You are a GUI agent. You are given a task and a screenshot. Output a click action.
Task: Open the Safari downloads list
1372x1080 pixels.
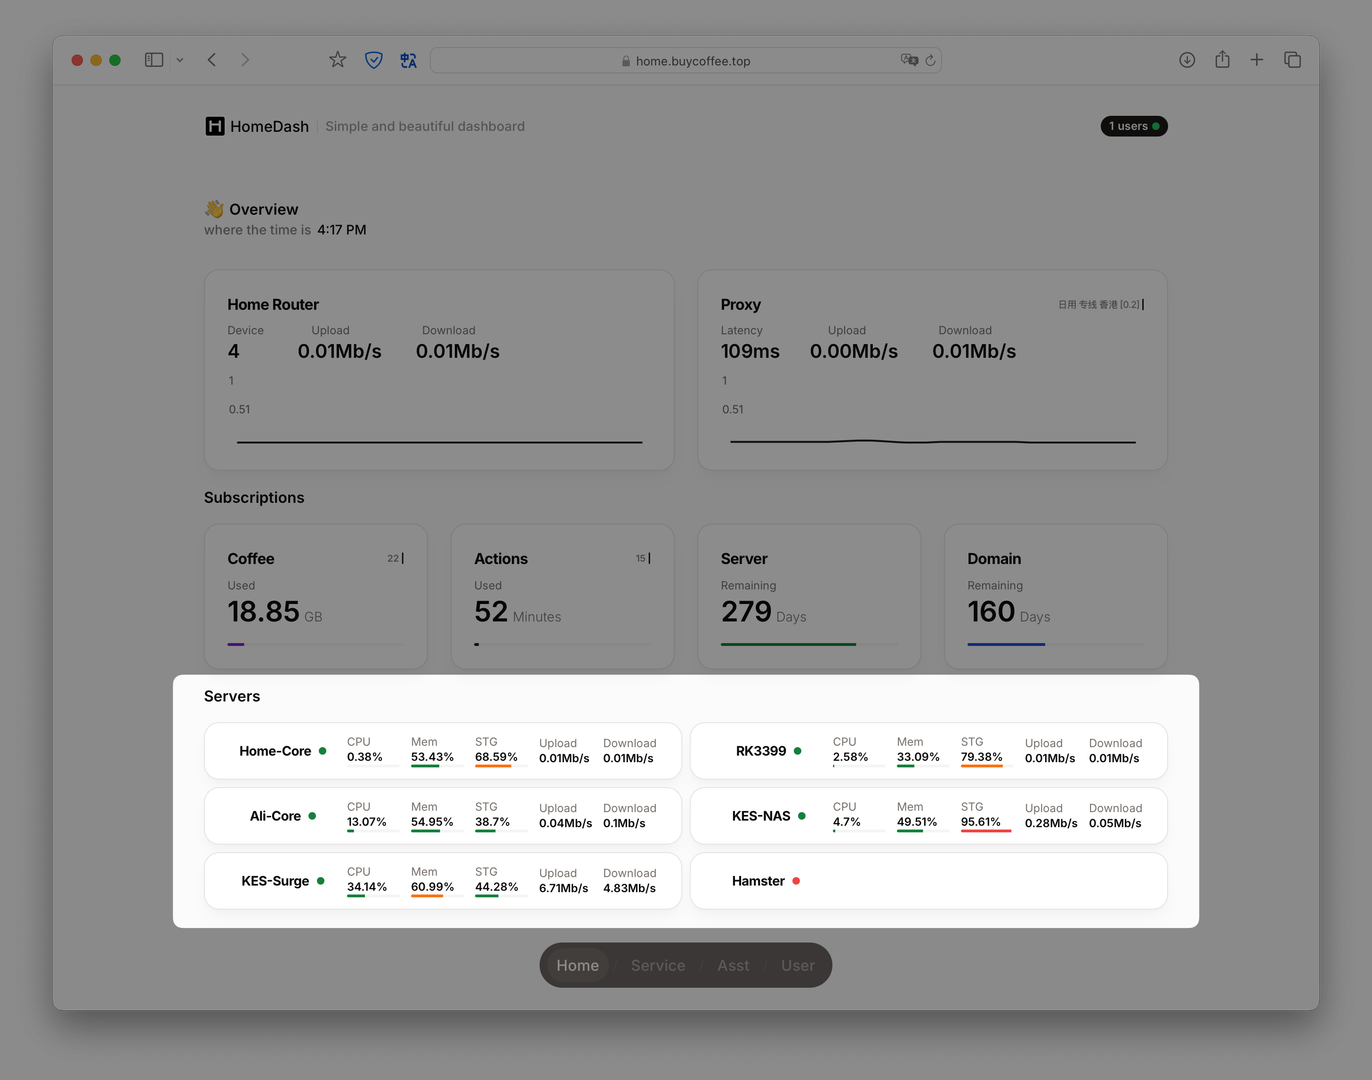coord(1187,60)
